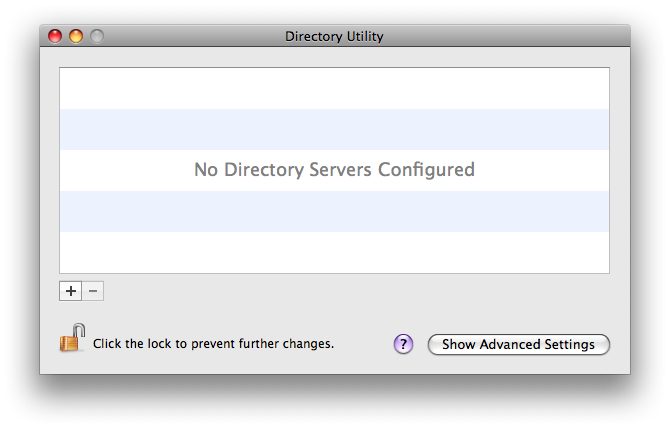Click empty title bar between zoom button and title

pos(190,36)
